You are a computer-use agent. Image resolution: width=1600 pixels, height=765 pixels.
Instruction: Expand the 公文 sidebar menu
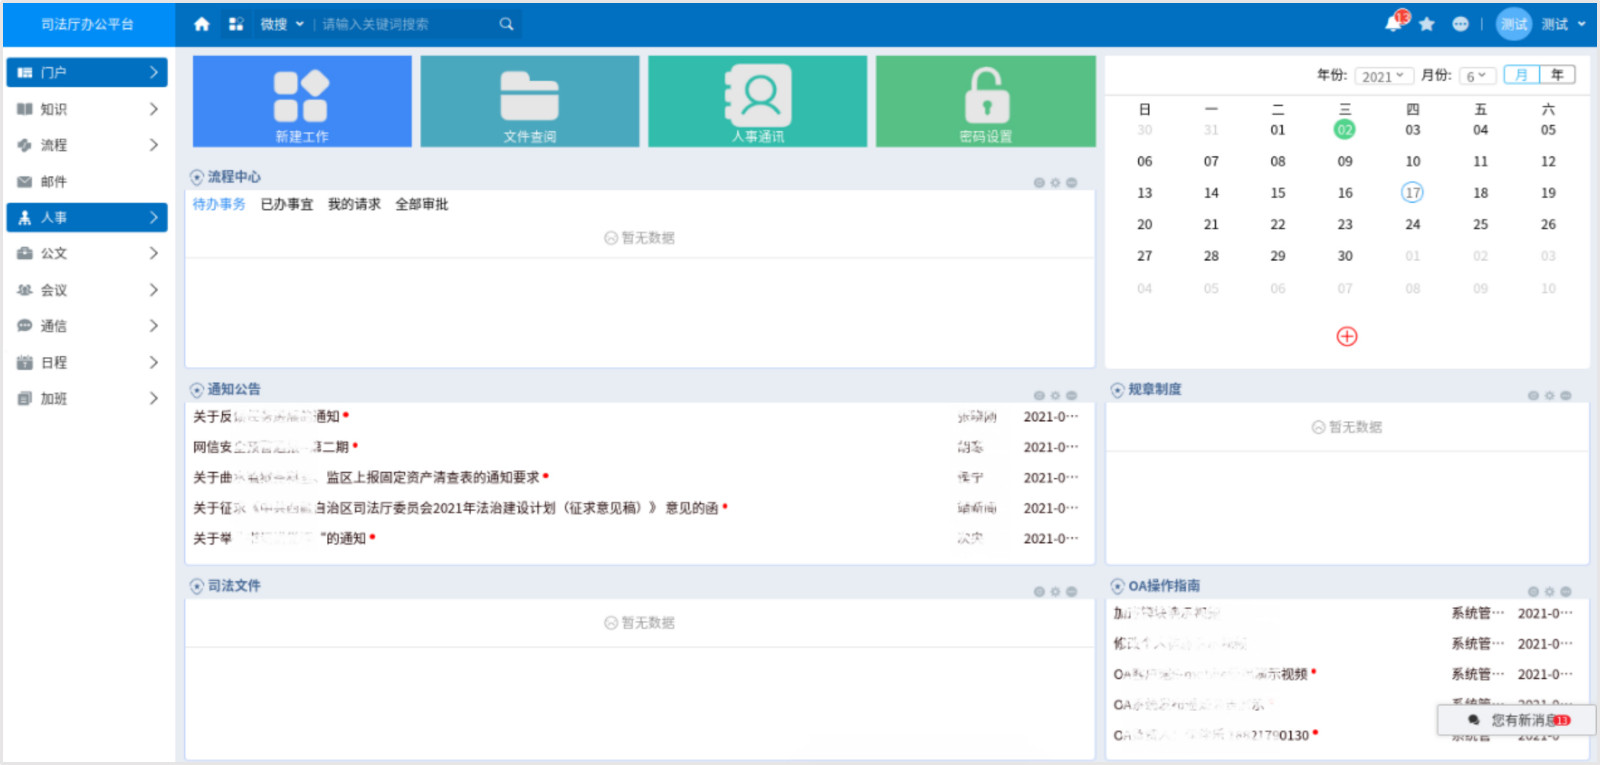[x=87, y=254]
